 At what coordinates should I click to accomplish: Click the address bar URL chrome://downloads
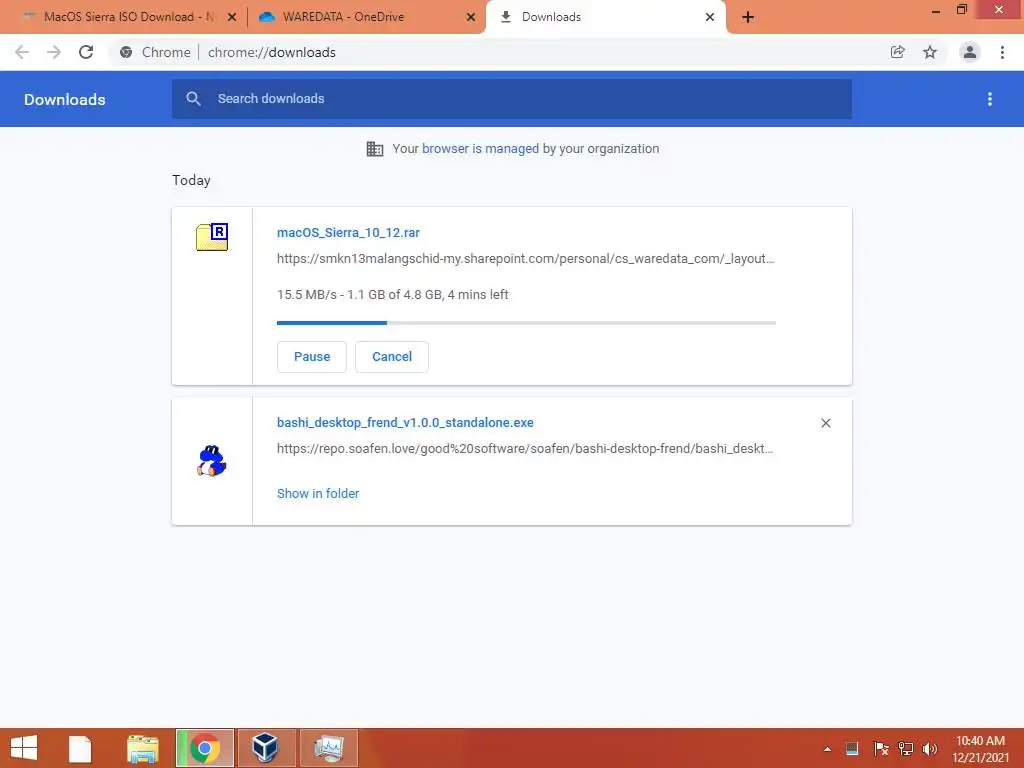pyautogui.click(x=272, y=52)
